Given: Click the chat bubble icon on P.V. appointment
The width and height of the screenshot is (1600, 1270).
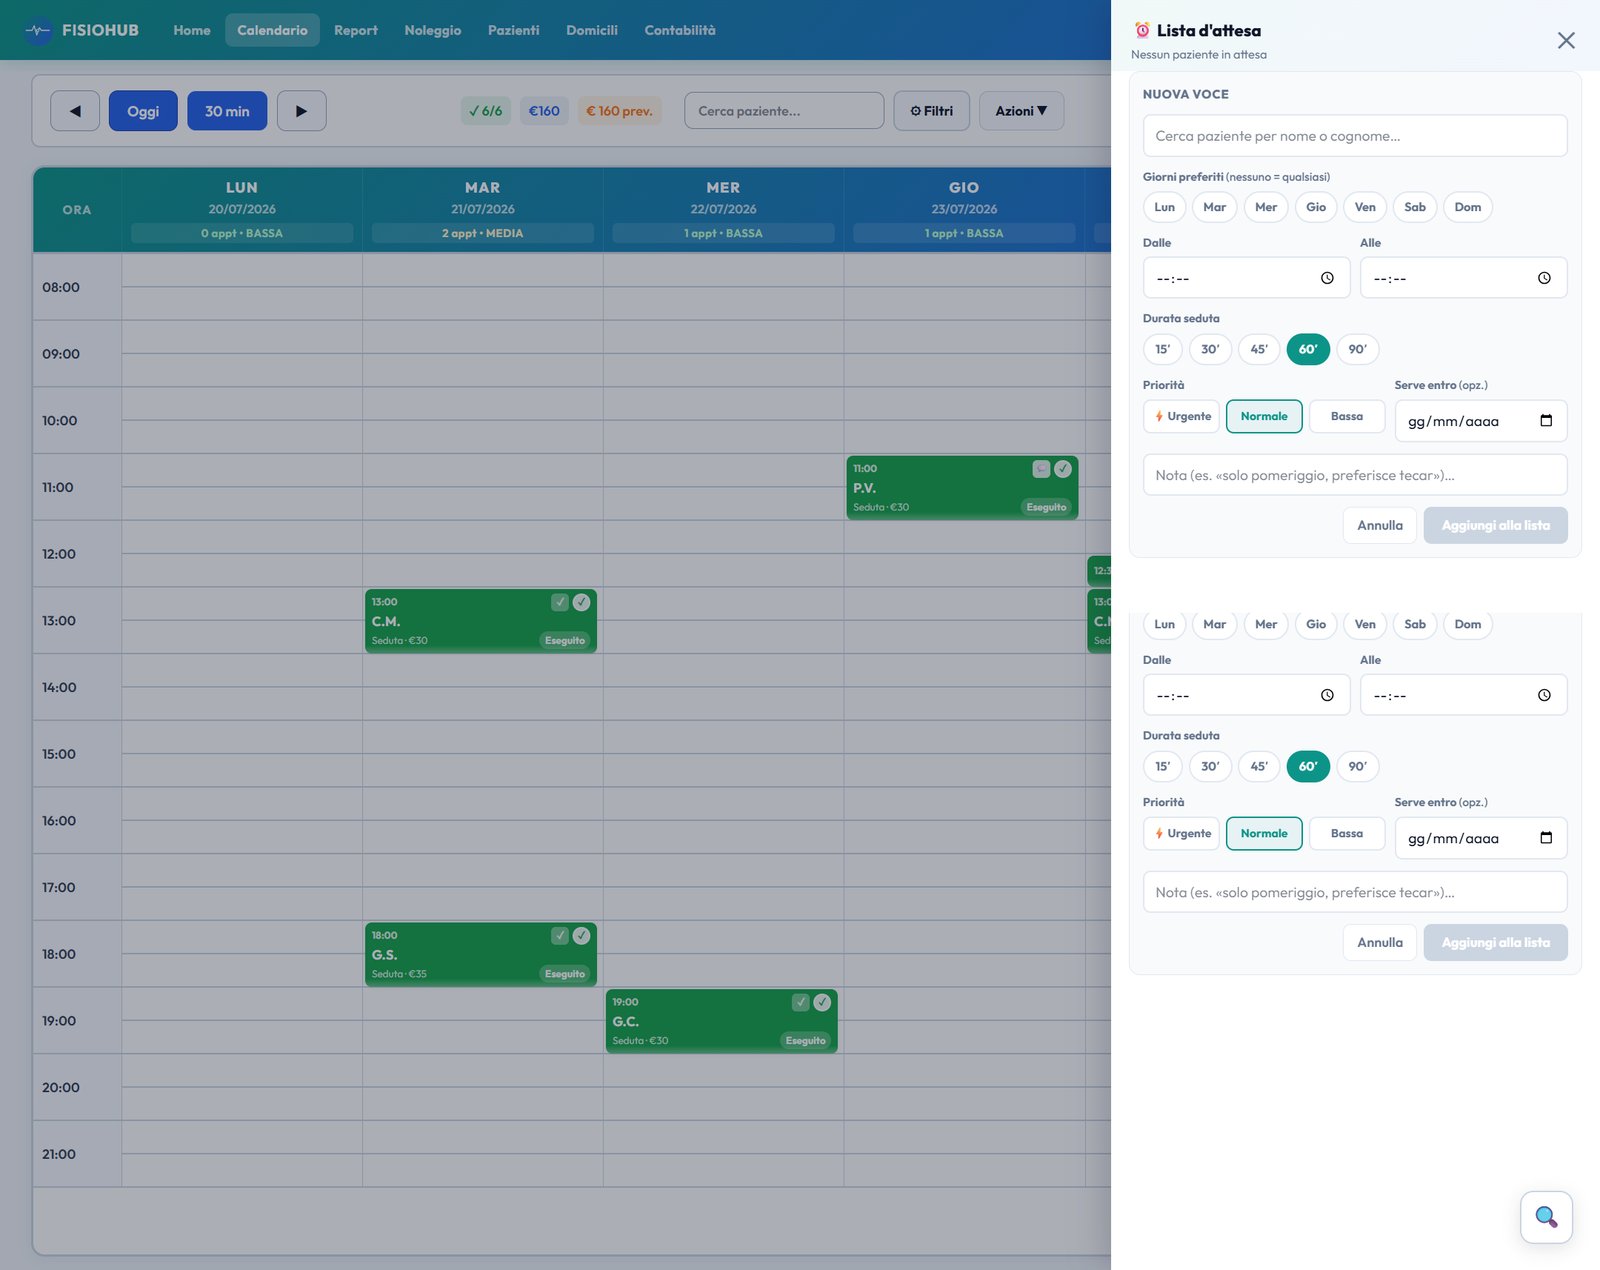Looking at the screenshot, I should pos(1041,468).
